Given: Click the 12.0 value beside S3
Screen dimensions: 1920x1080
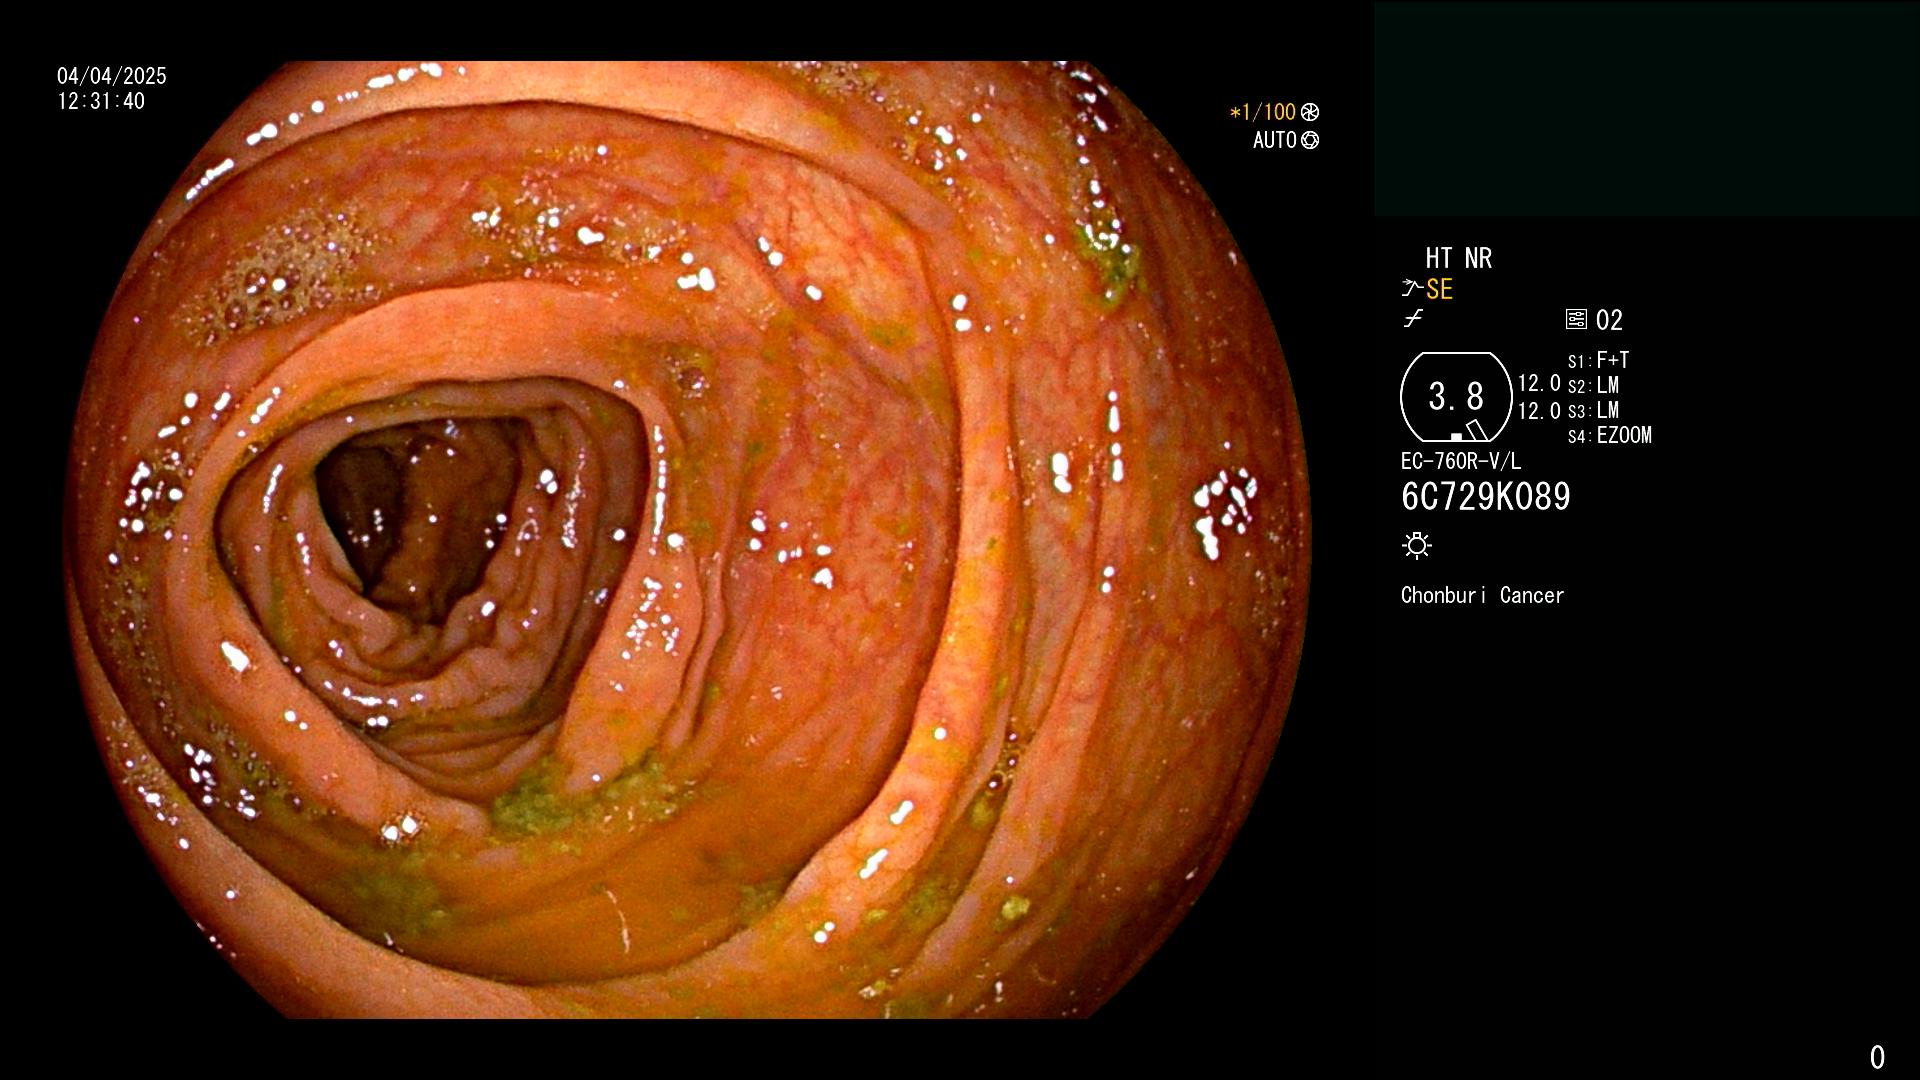Looking at the screenshot, I should pos(1539,410).
